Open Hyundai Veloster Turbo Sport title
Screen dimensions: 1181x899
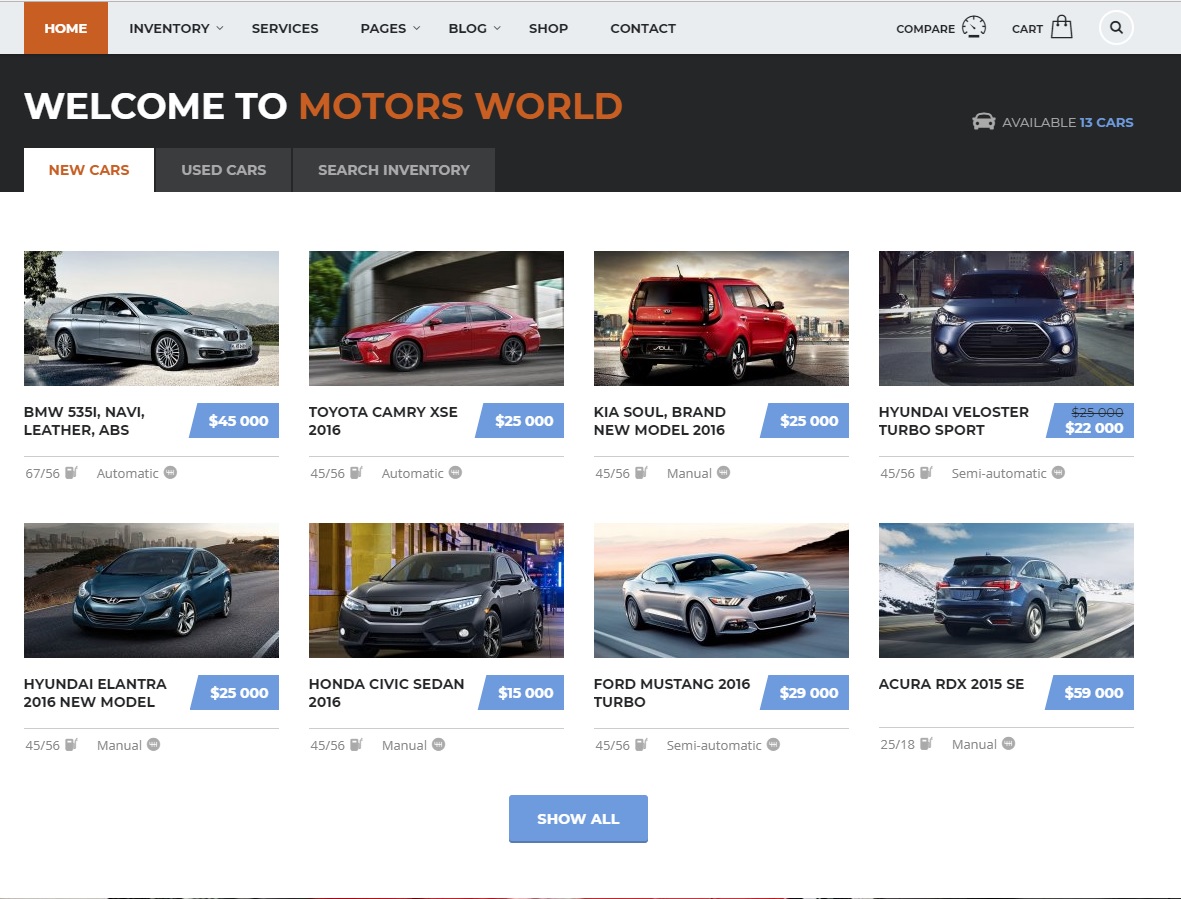pos(954,421)
